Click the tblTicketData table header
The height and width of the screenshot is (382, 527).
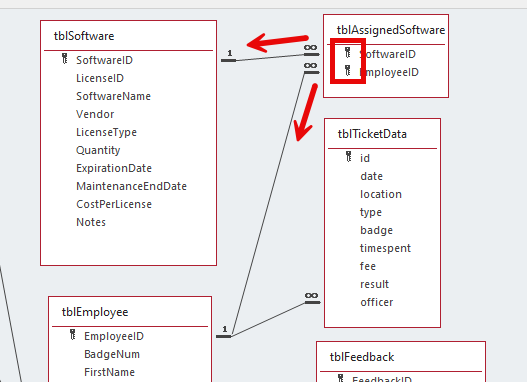[372, 134]
